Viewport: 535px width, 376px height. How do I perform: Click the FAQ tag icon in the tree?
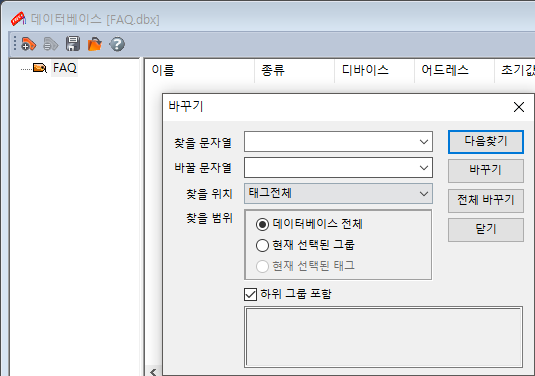tap(40, 68)
